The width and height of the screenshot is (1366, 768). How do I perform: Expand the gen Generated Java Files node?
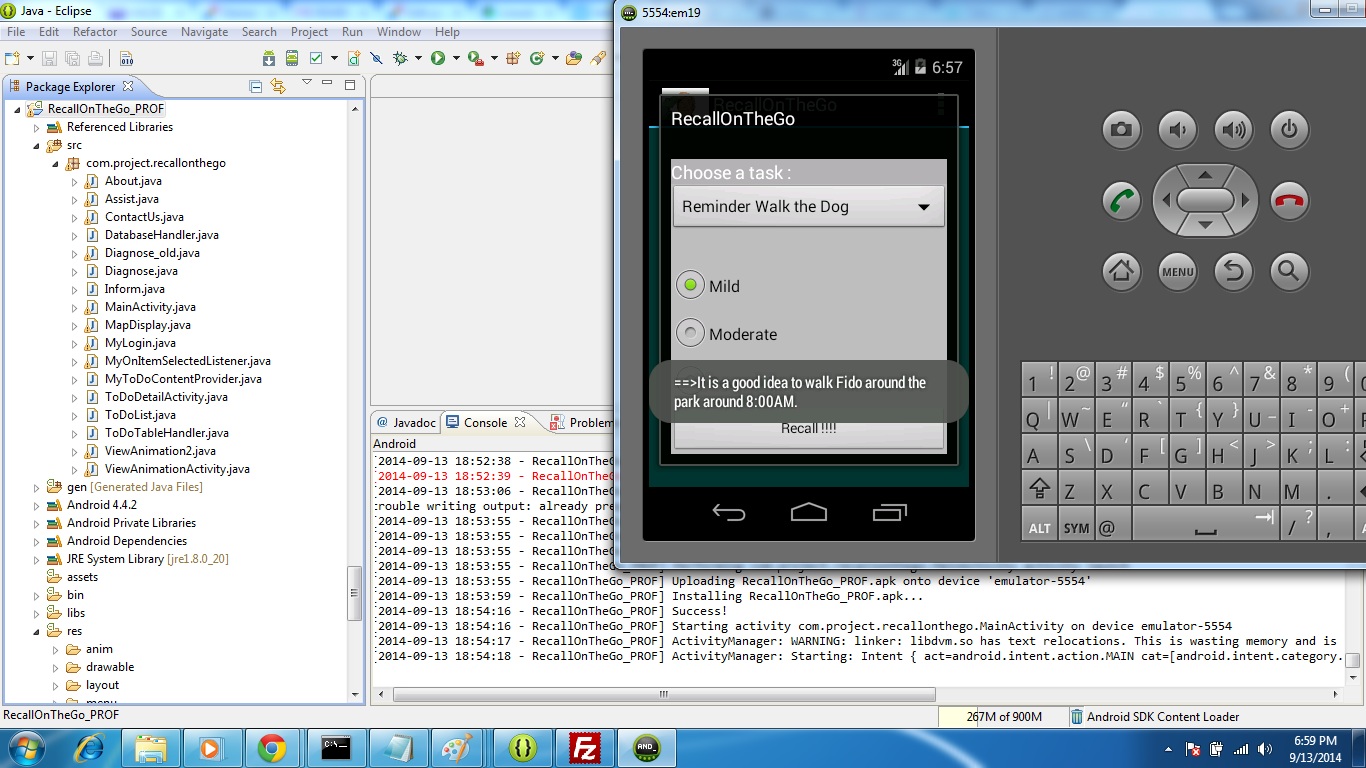pos(37,488)
